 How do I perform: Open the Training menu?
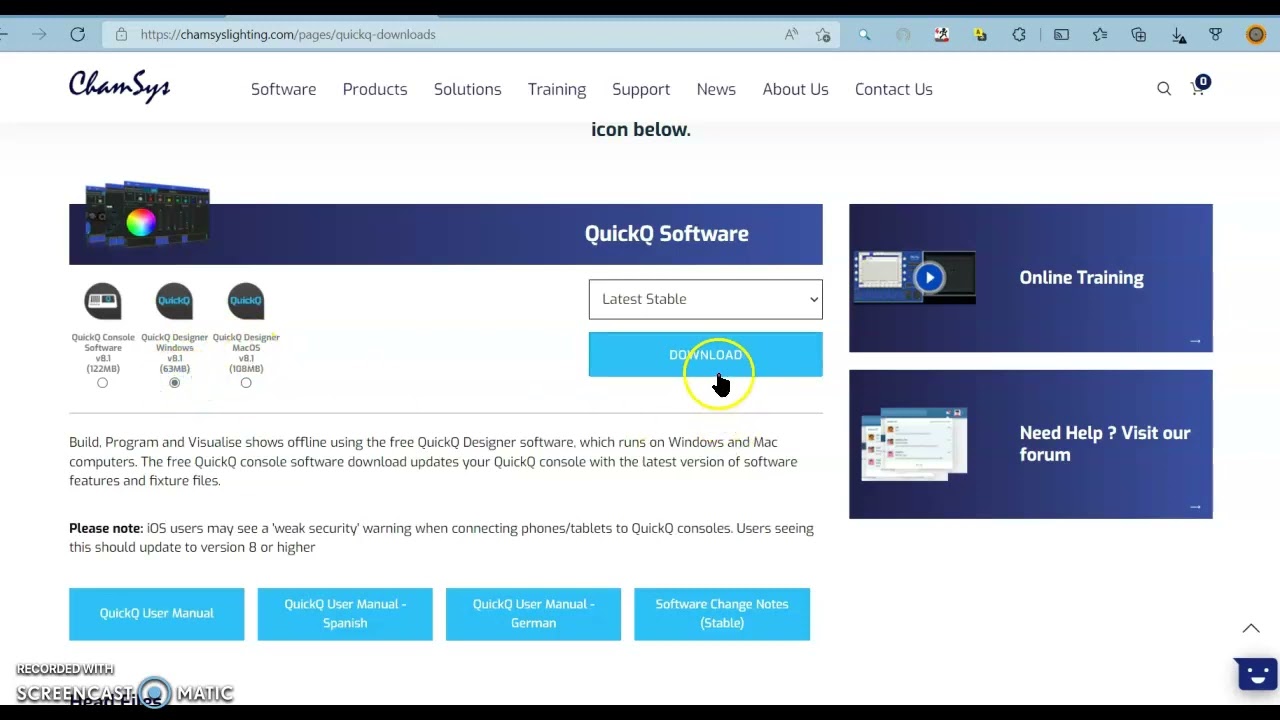557,89
